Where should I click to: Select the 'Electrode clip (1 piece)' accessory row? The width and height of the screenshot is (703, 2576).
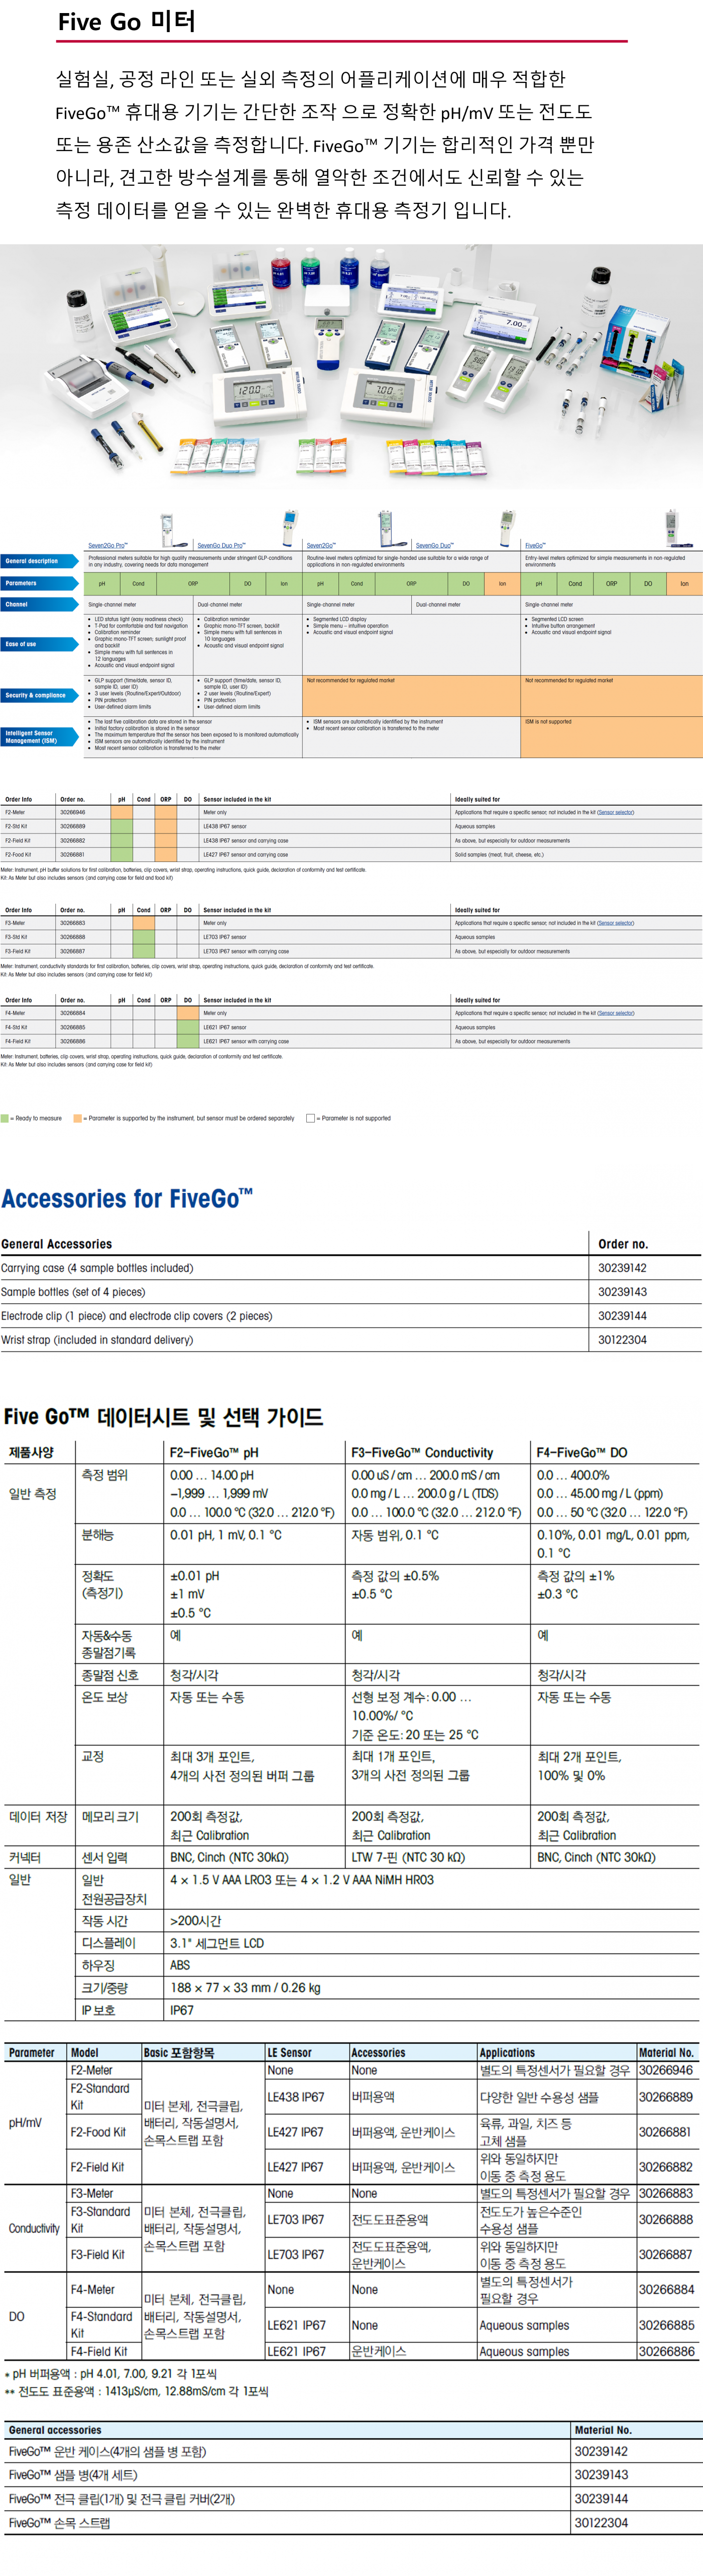click(351, 1316)
